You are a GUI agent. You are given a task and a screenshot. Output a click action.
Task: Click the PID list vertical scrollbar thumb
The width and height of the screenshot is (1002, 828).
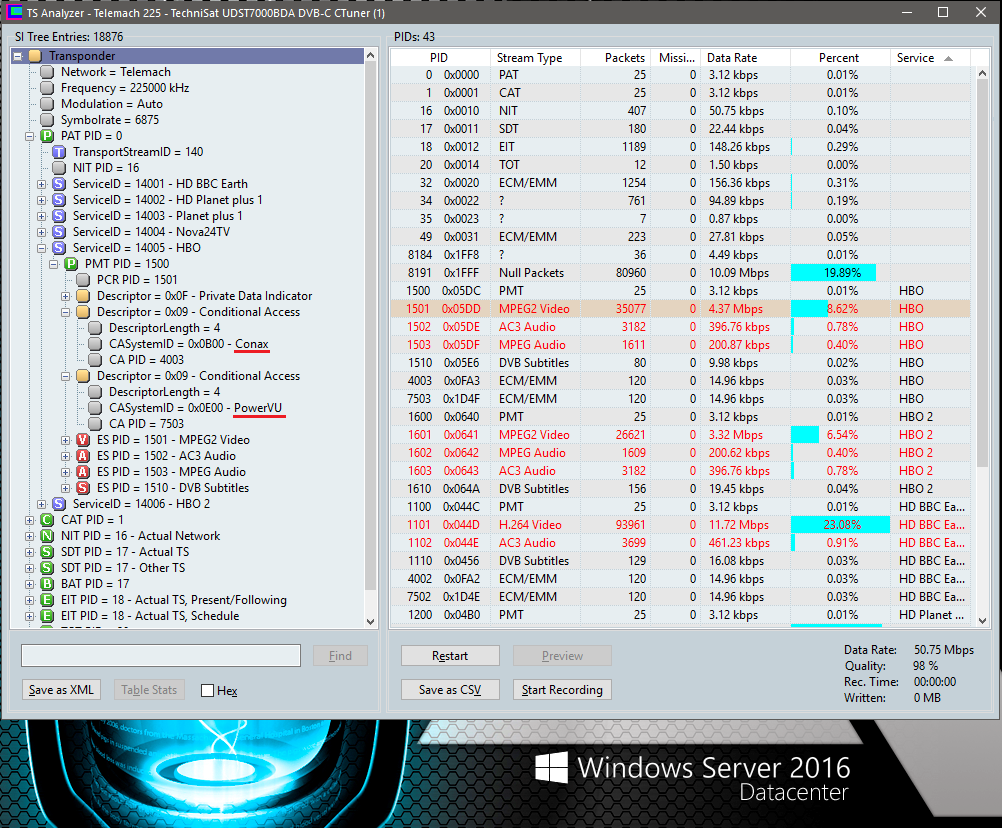pos(982,275)
